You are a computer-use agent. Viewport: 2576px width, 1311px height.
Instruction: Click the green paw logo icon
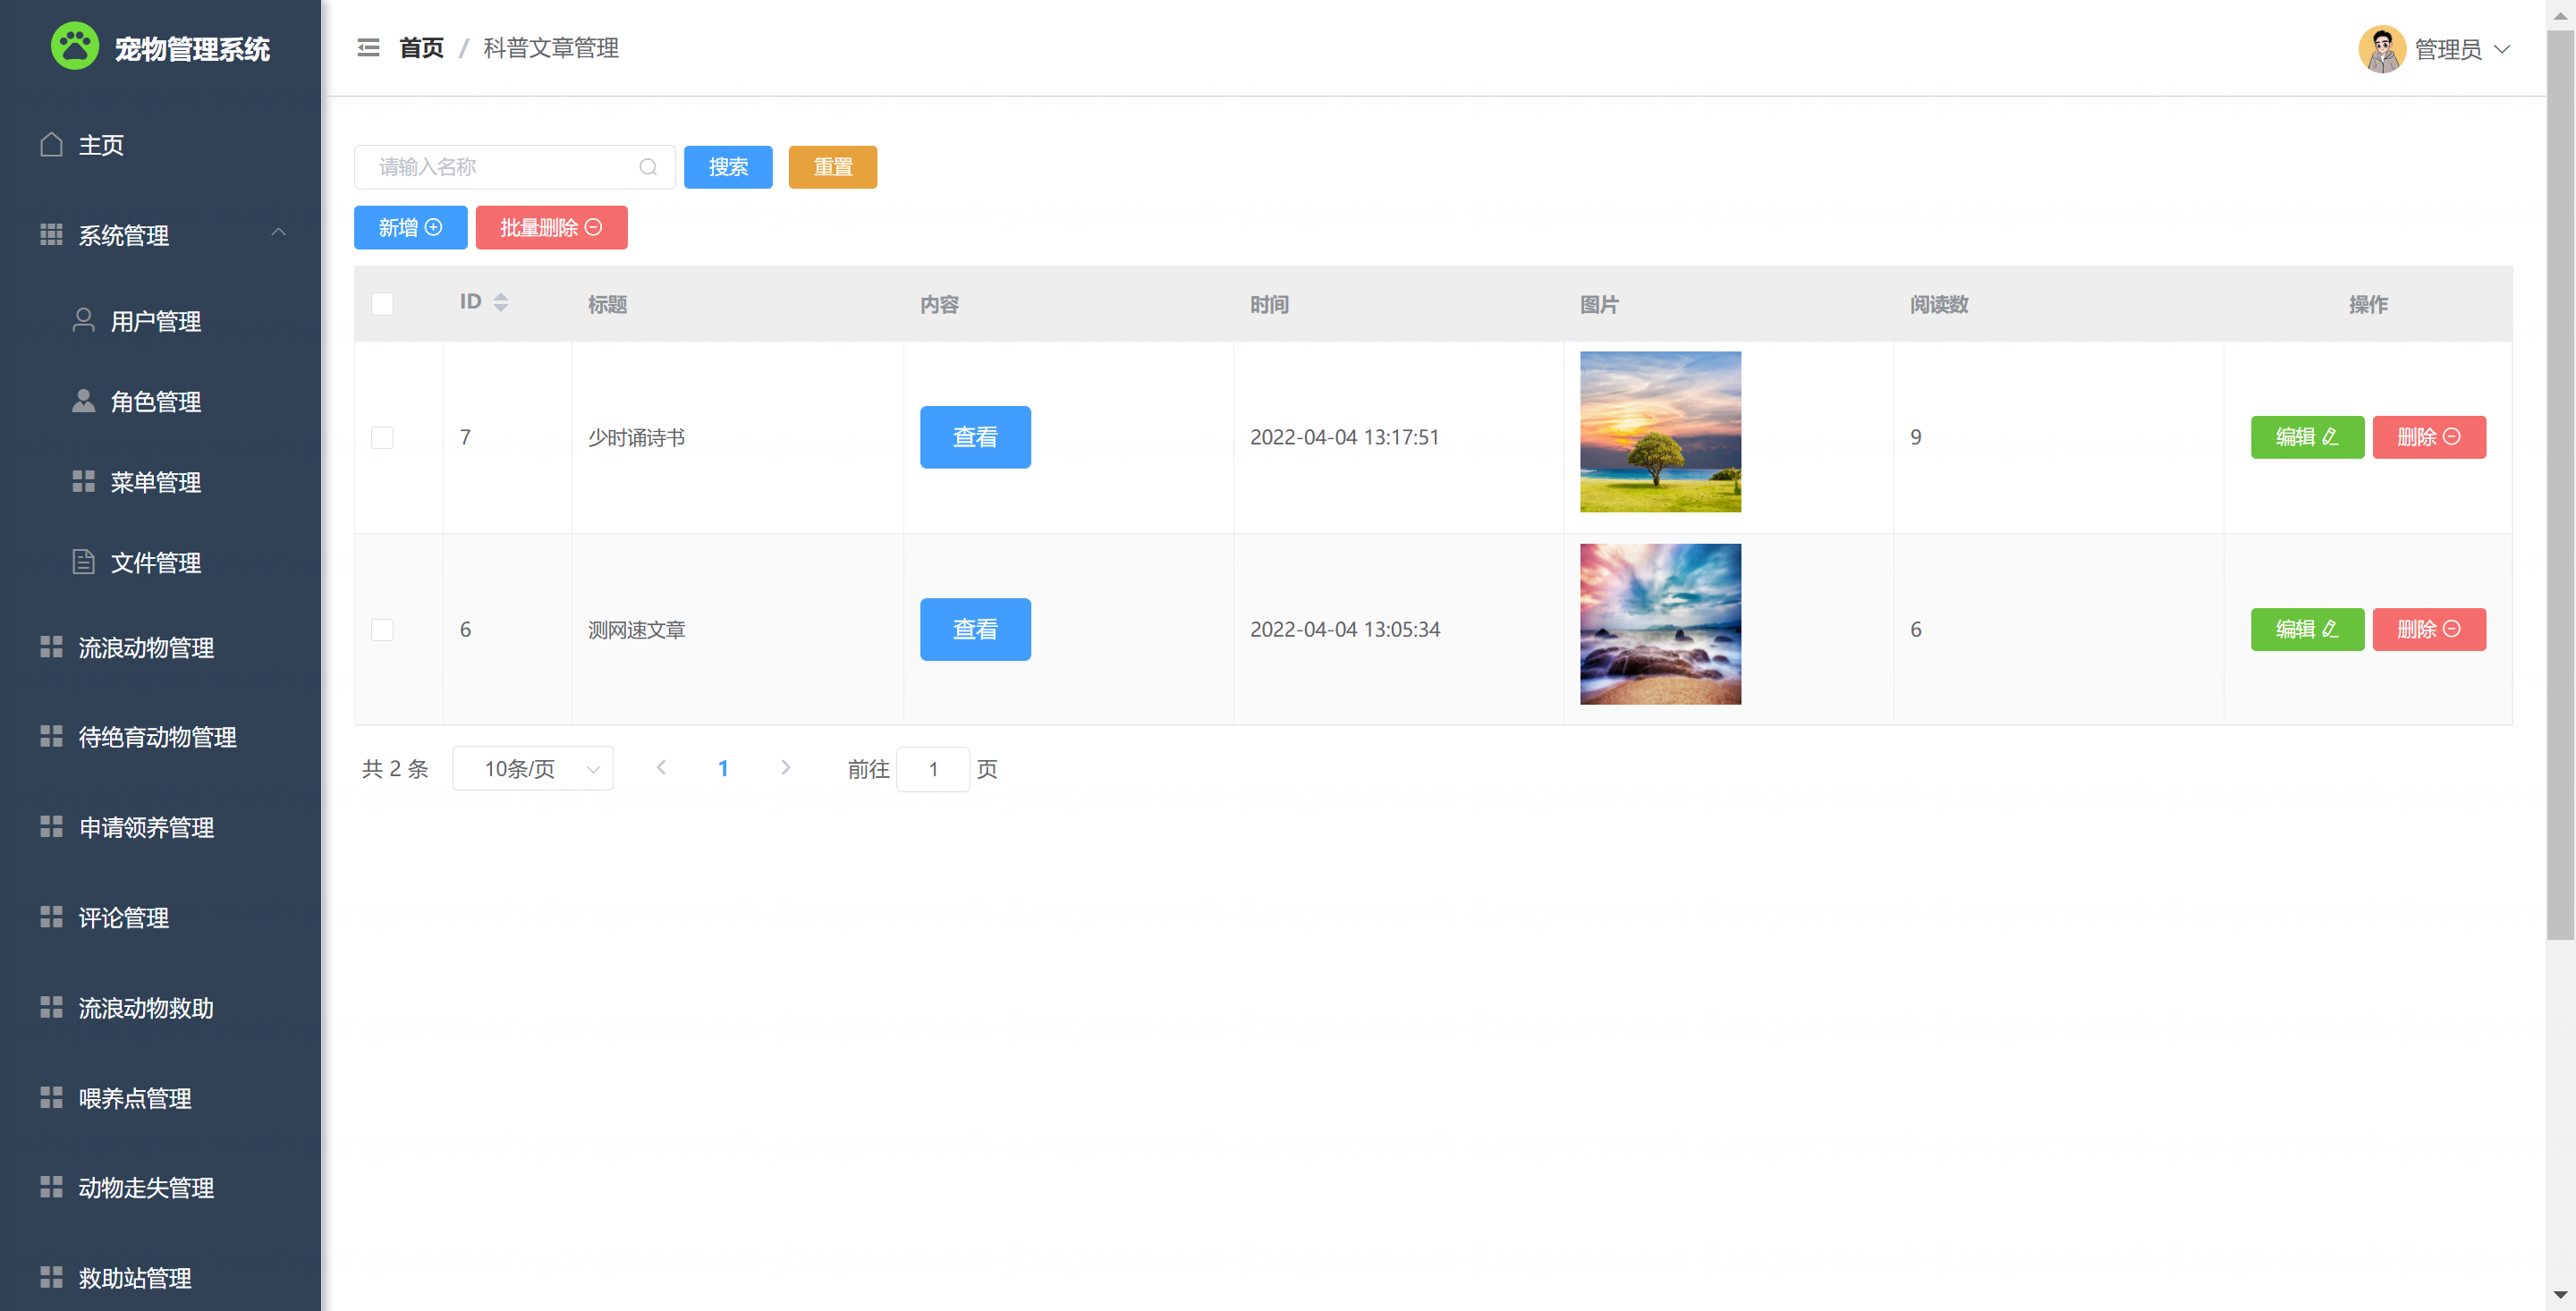[x=75, y=46]
